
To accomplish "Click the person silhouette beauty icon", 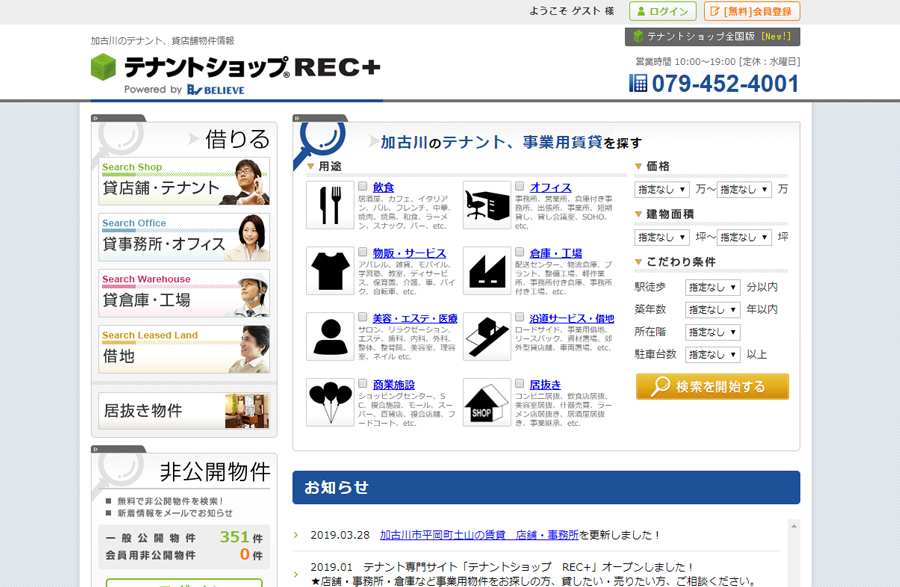I will pyautogui.click(x=330, y=336).
